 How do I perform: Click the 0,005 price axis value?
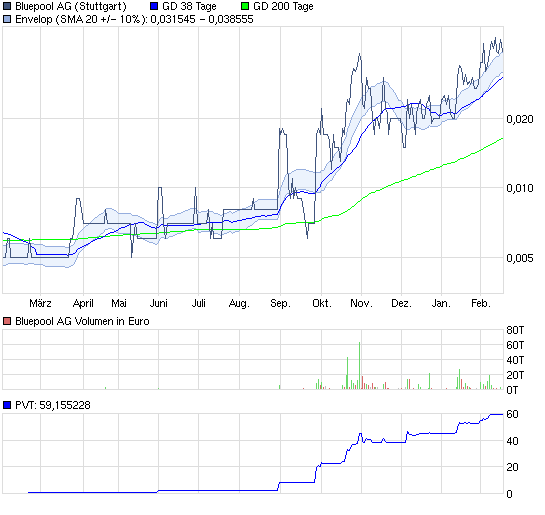[520, 258]
